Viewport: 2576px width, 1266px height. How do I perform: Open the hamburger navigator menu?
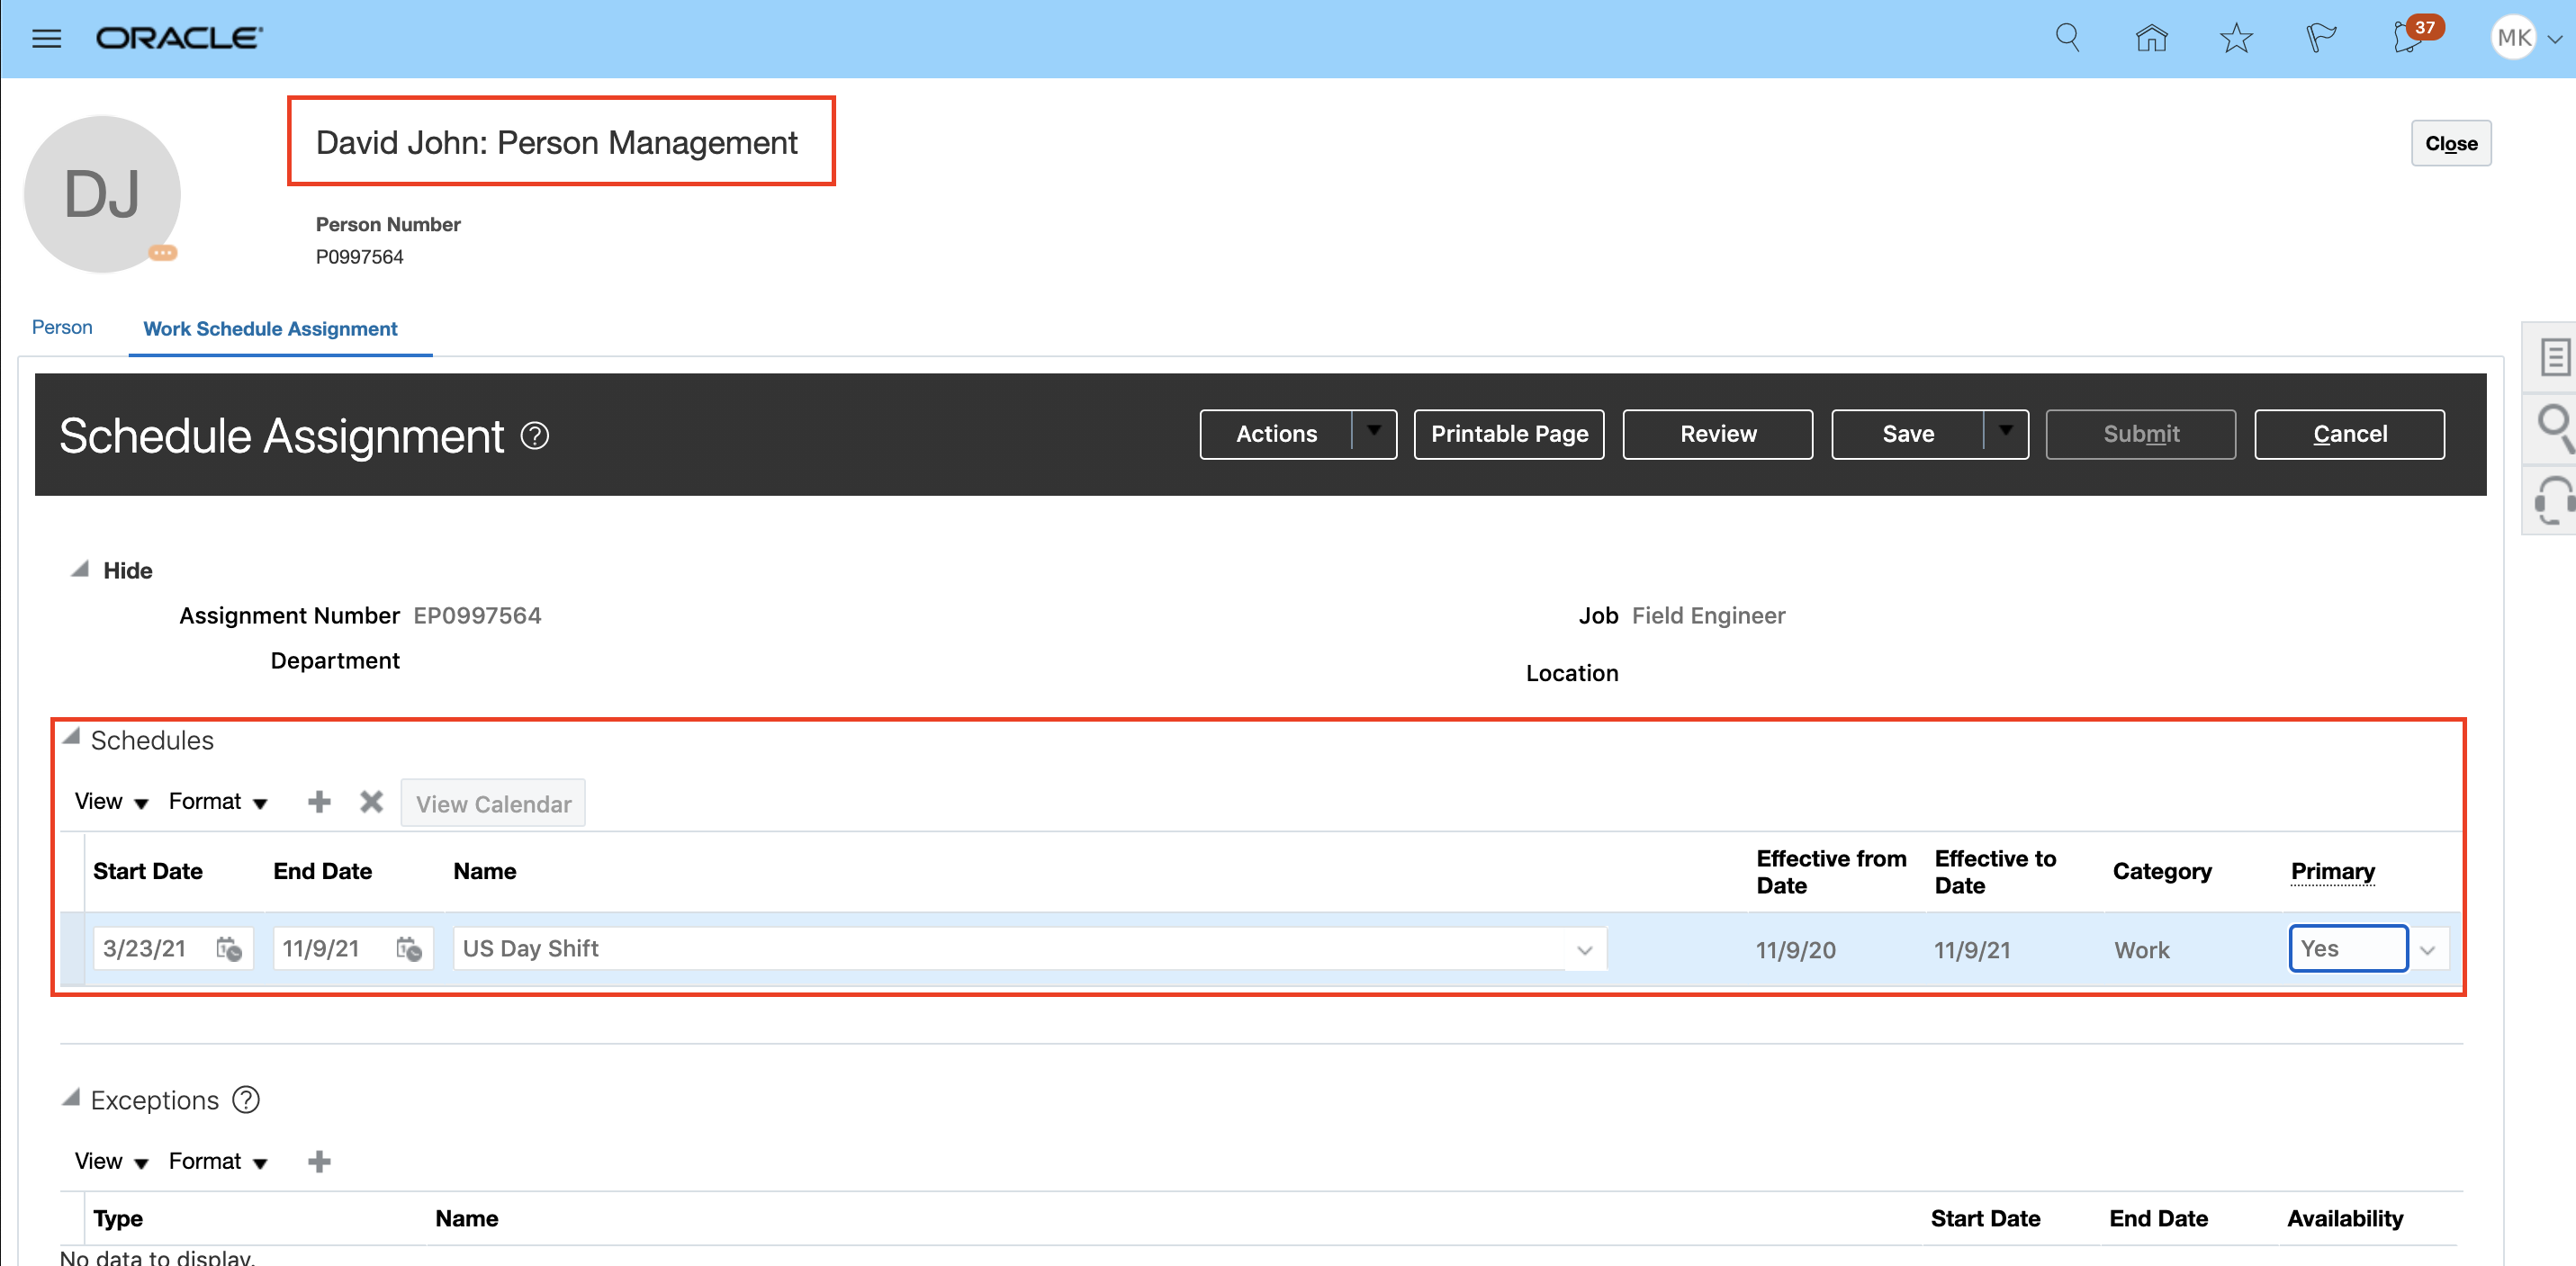(46, 38)
